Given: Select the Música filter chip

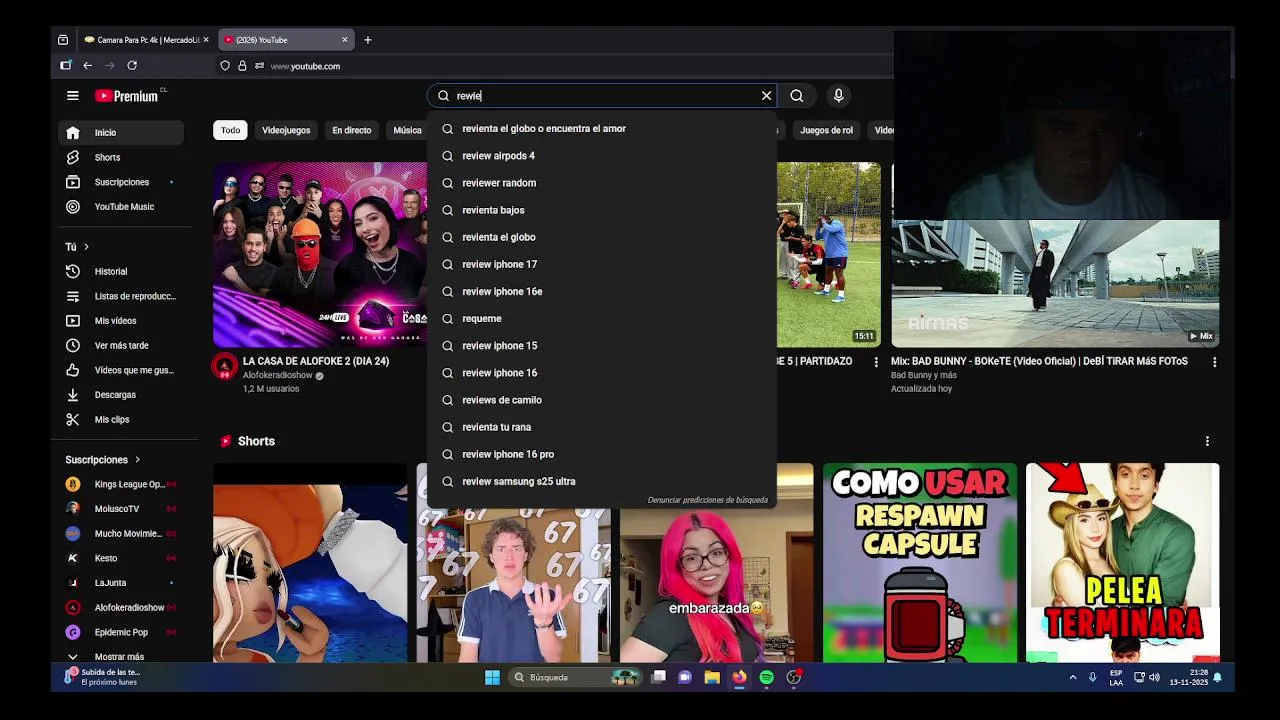Looking at the screenshot, I should [x=407, y=130].
